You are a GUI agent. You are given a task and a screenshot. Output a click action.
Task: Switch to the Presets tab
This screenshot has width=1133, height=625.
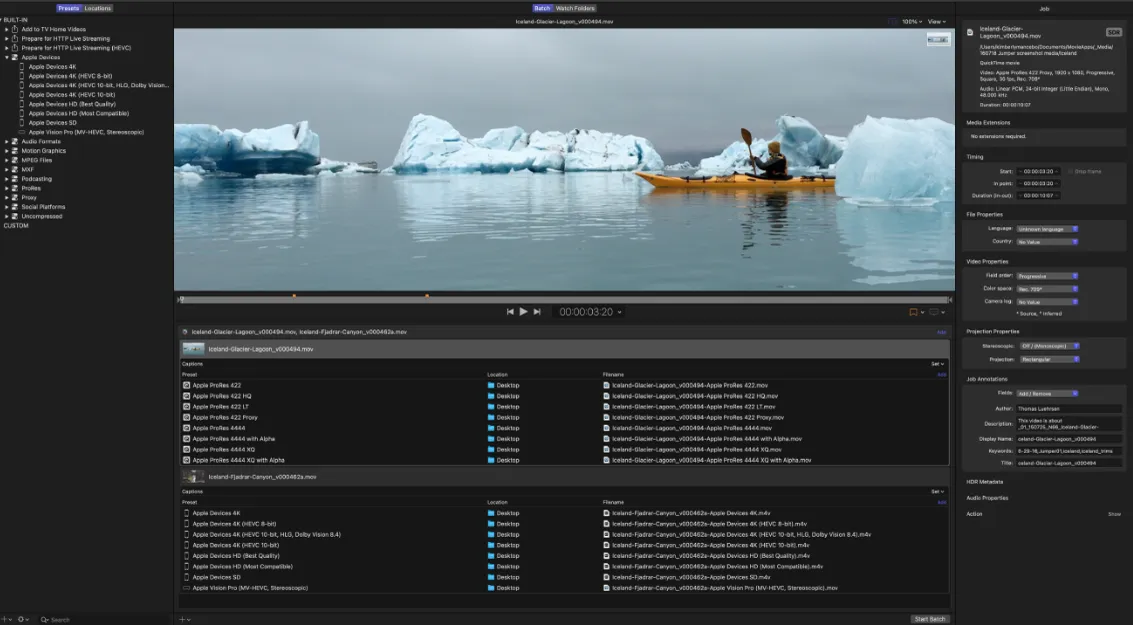pos(69,8)
